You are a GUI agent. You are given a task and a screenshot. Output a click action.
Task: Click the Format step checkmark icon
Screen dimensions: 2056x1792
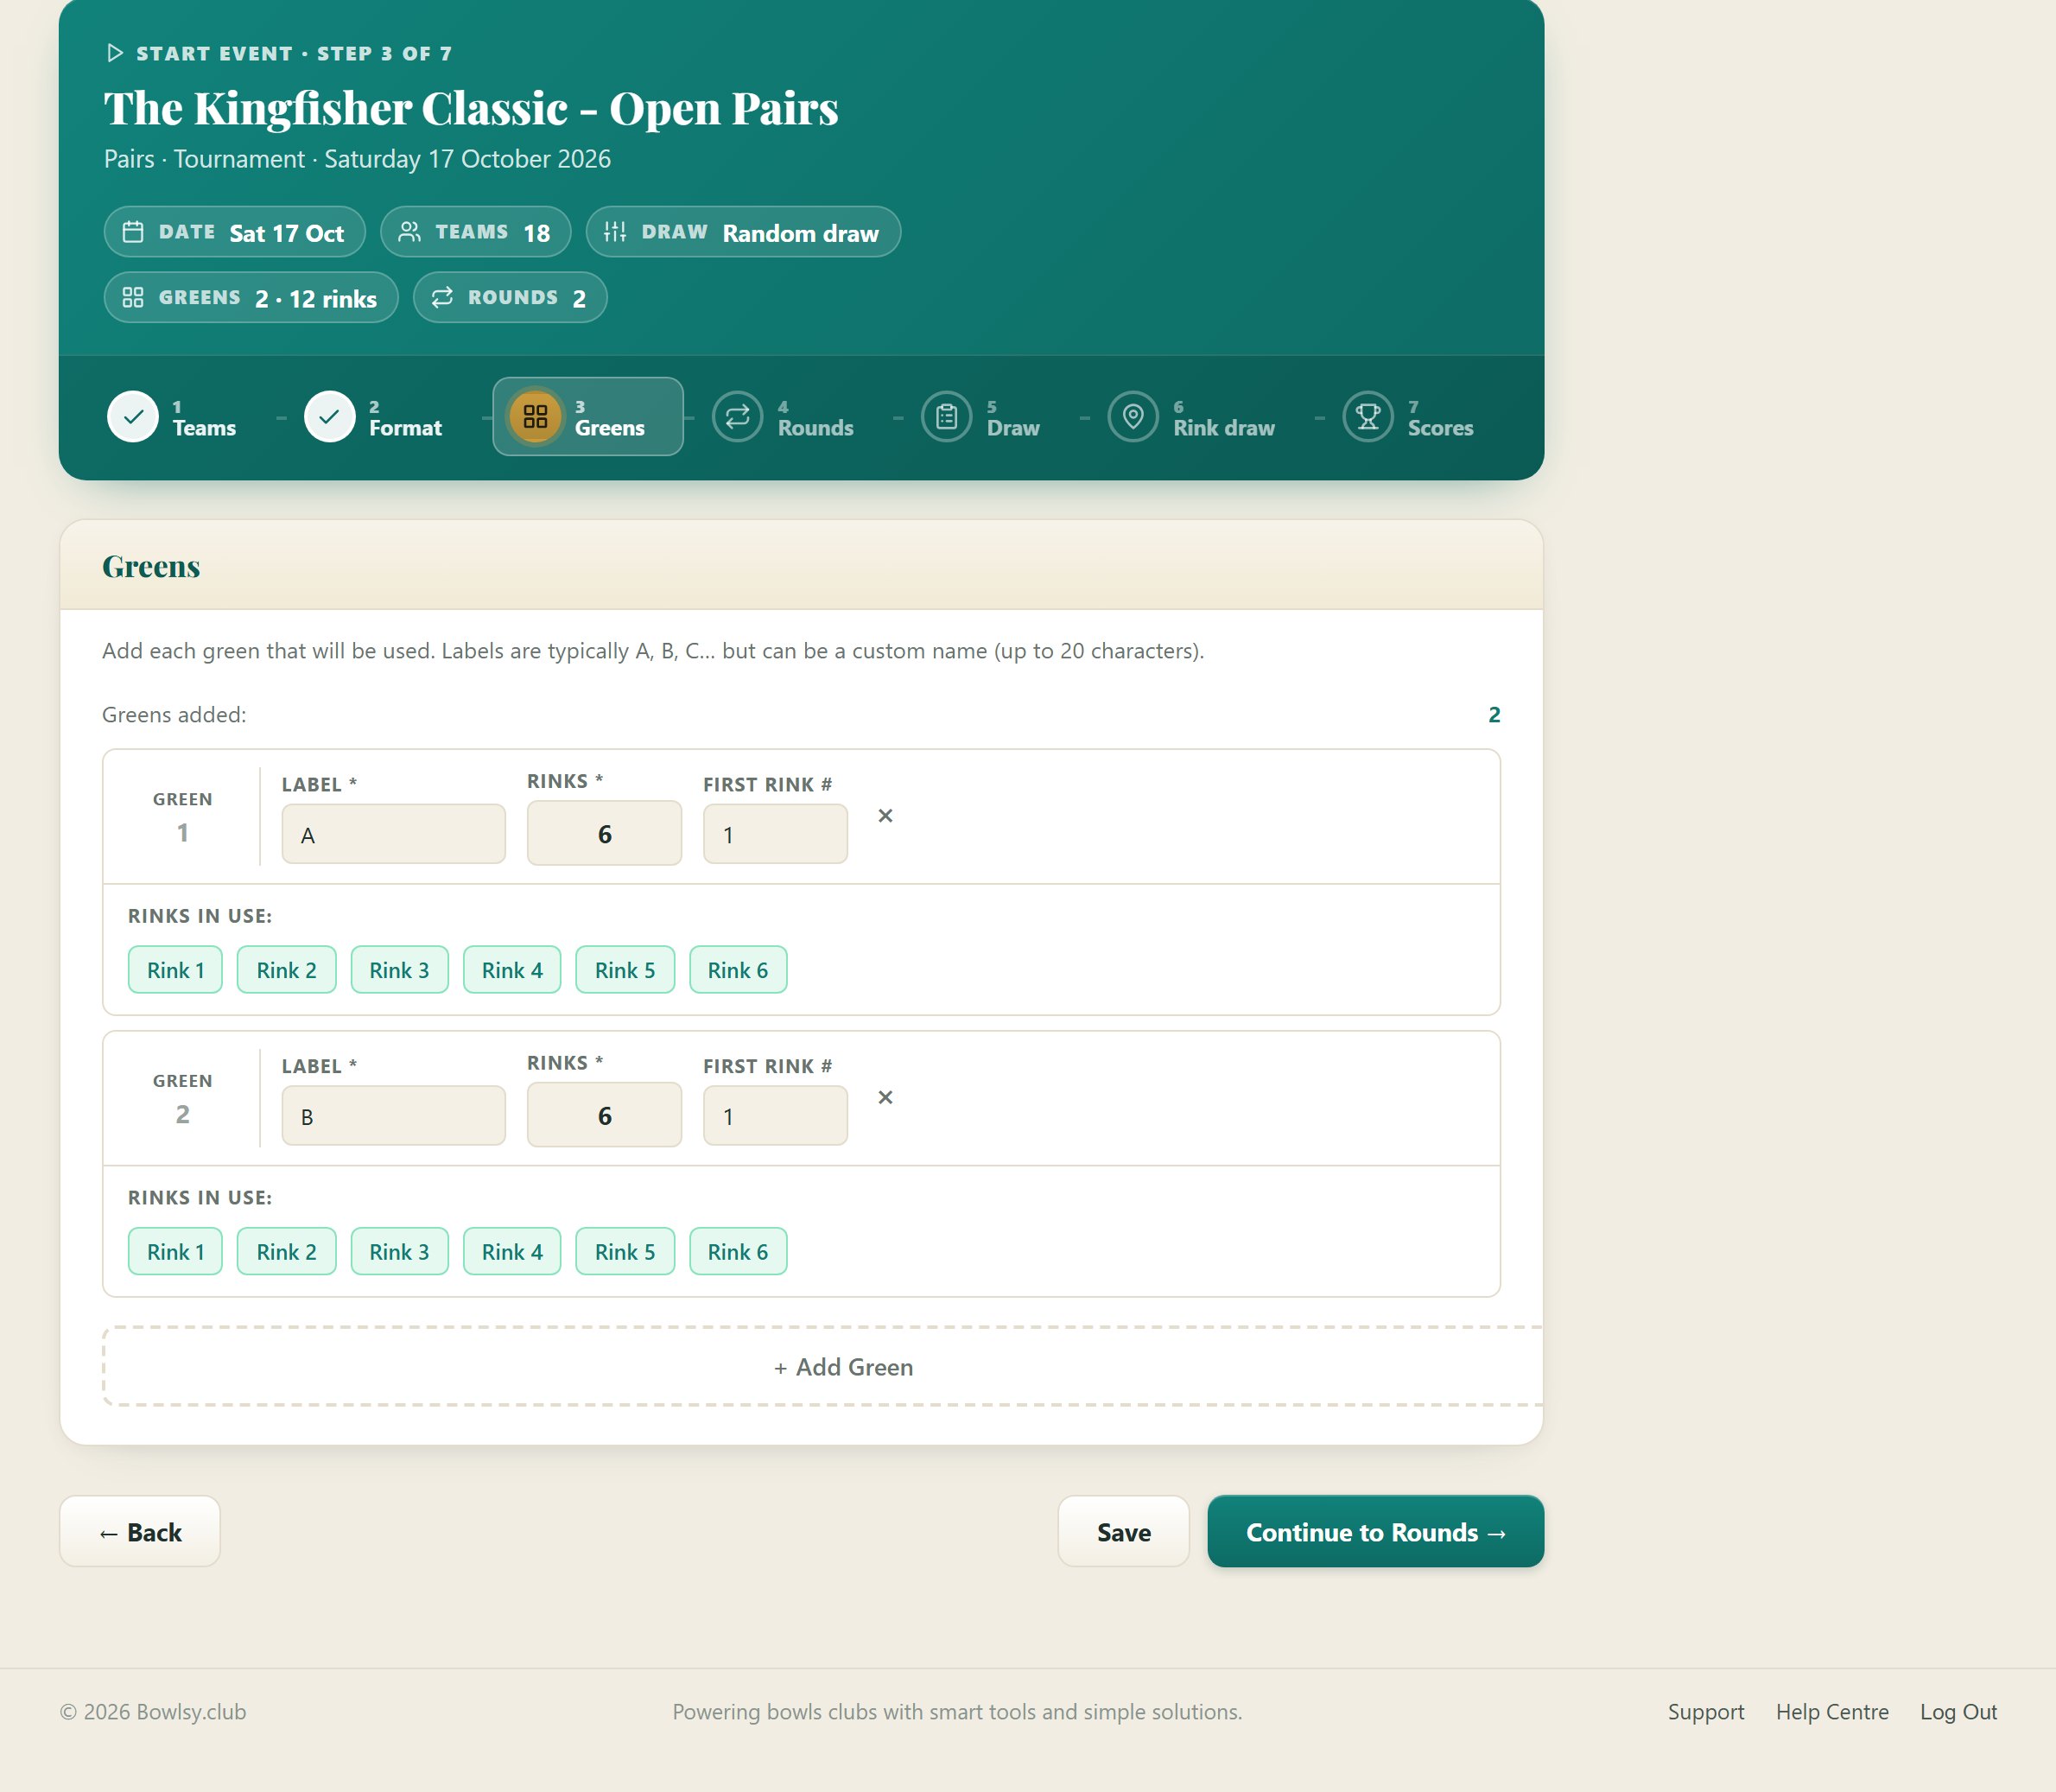point(329,417)
